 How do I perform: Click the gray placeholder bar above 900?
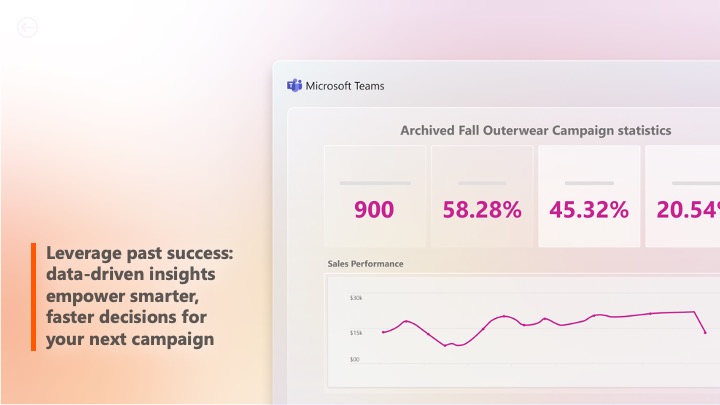point(375,183)
